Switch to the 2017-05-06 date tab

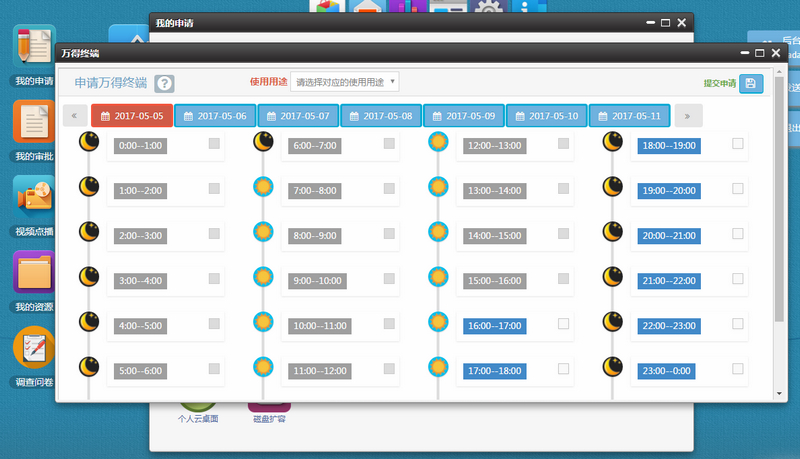pos(215,116)
